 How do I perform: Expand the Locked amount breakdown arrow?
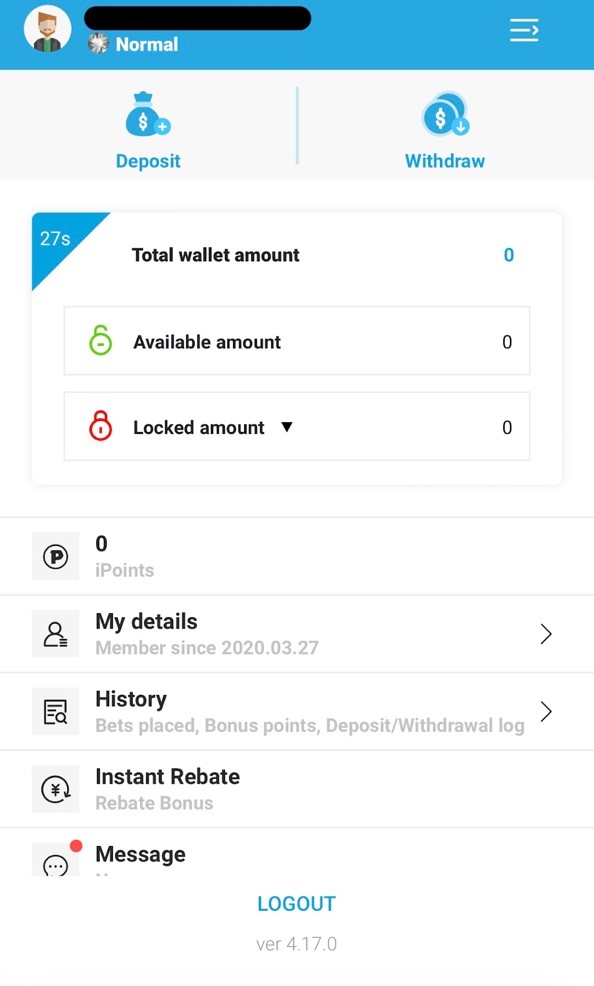(286, 427)
